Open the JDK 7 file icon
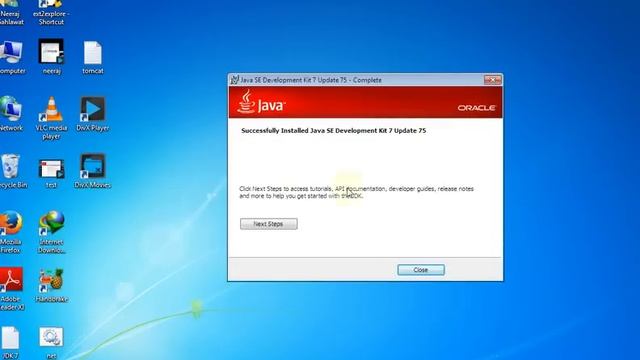Viewport: 640px width, 360px height. [x=10, y=342]
